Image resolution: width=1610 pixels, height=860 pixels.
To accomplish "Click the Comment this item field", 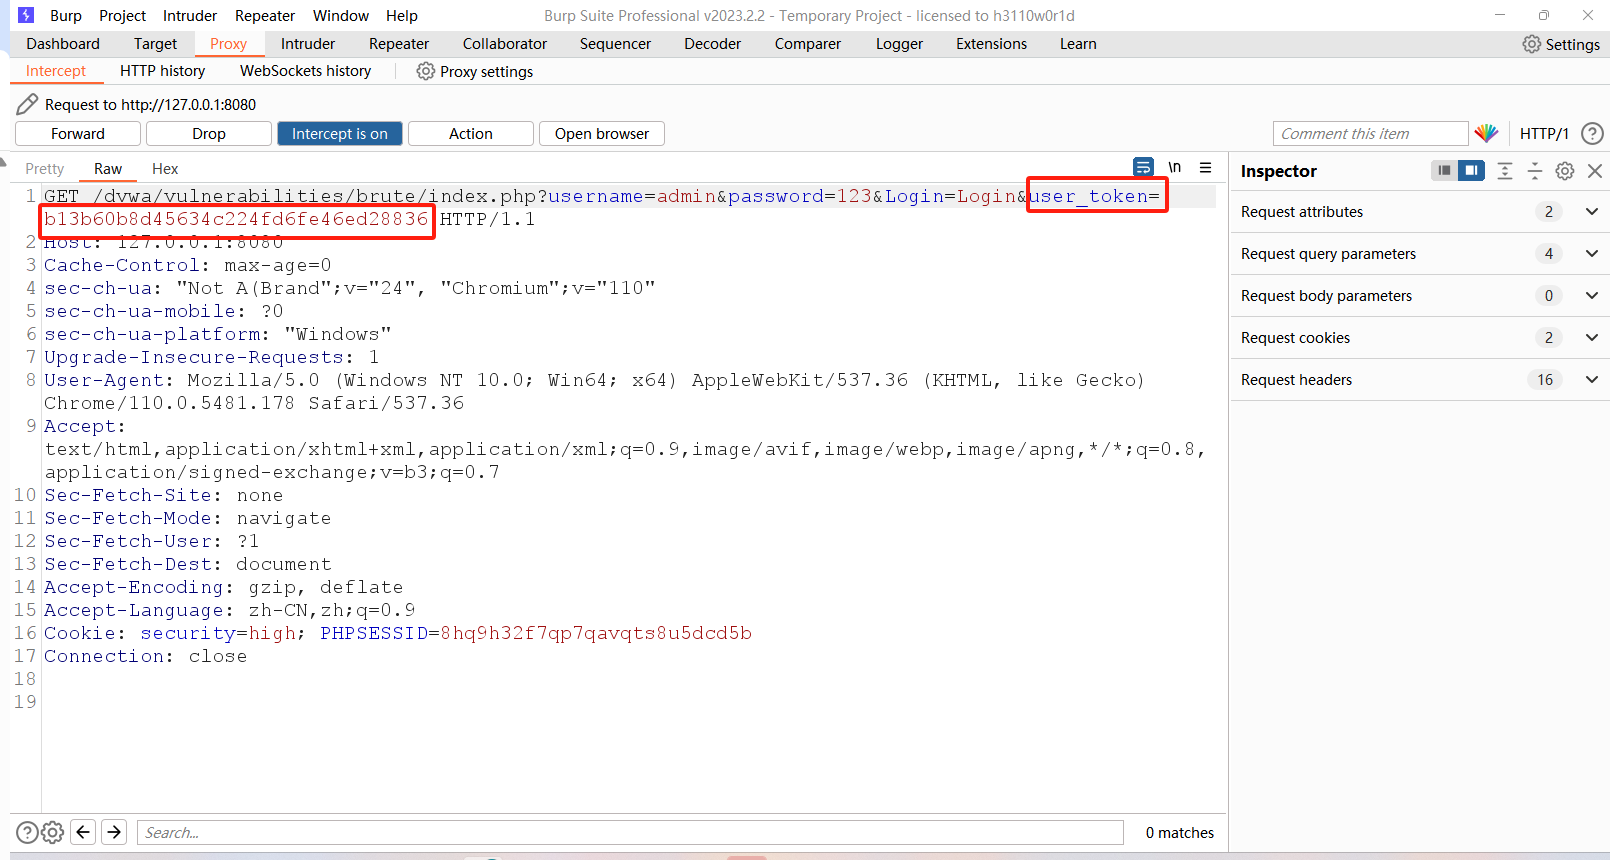I will [1370, 133].
